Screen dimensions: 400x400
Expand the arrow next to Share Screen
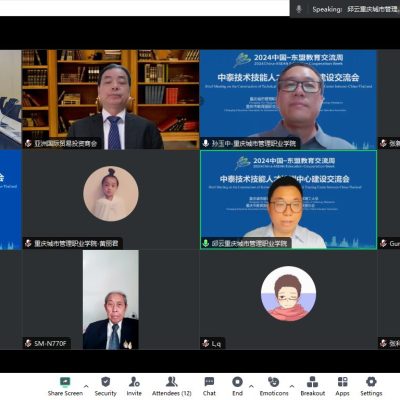[86, 386]
